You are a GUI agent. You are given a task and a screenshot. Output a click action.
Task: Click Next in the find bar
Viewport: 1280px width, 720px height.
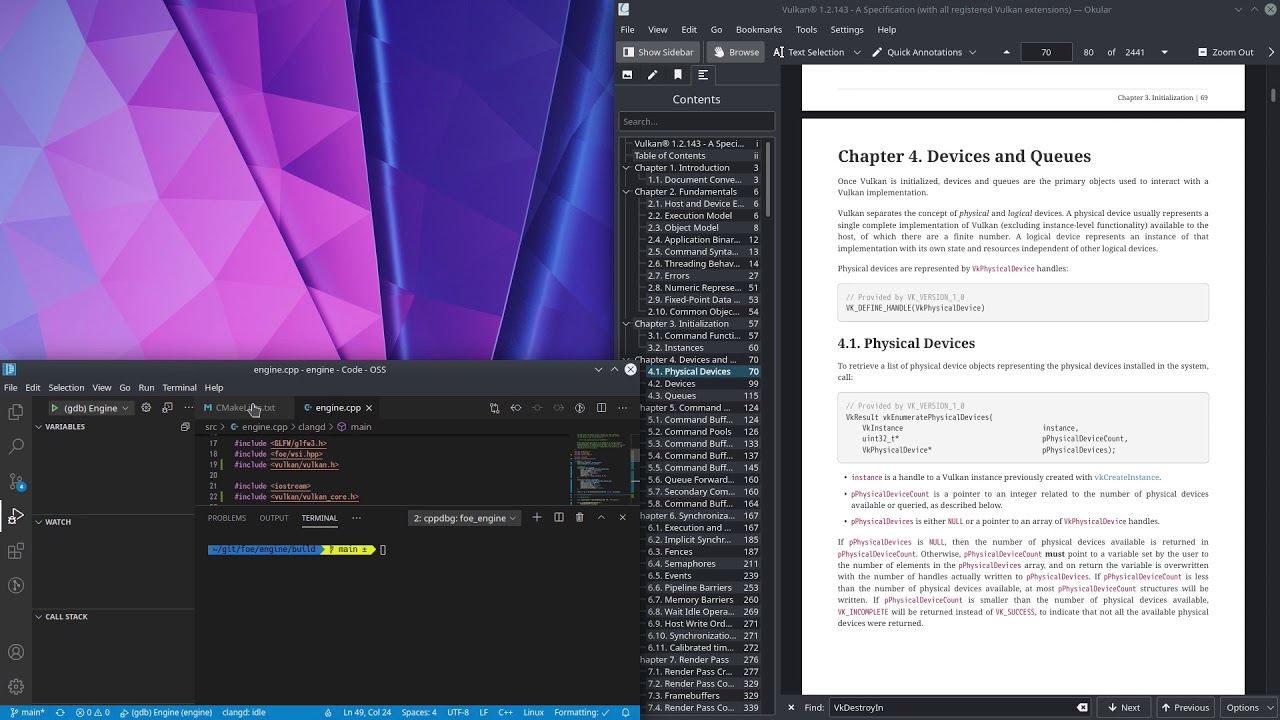[x=1124, y=707]
